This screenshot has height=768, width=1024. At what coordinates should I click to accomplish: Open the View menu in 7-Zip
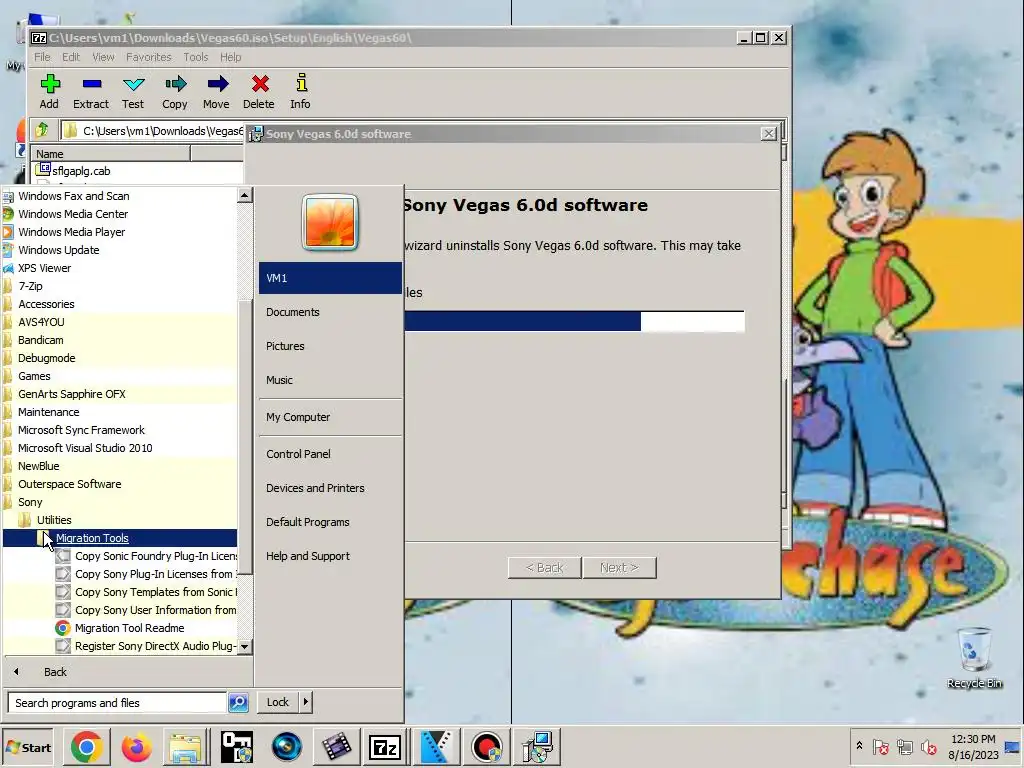[x=103, y=57]
